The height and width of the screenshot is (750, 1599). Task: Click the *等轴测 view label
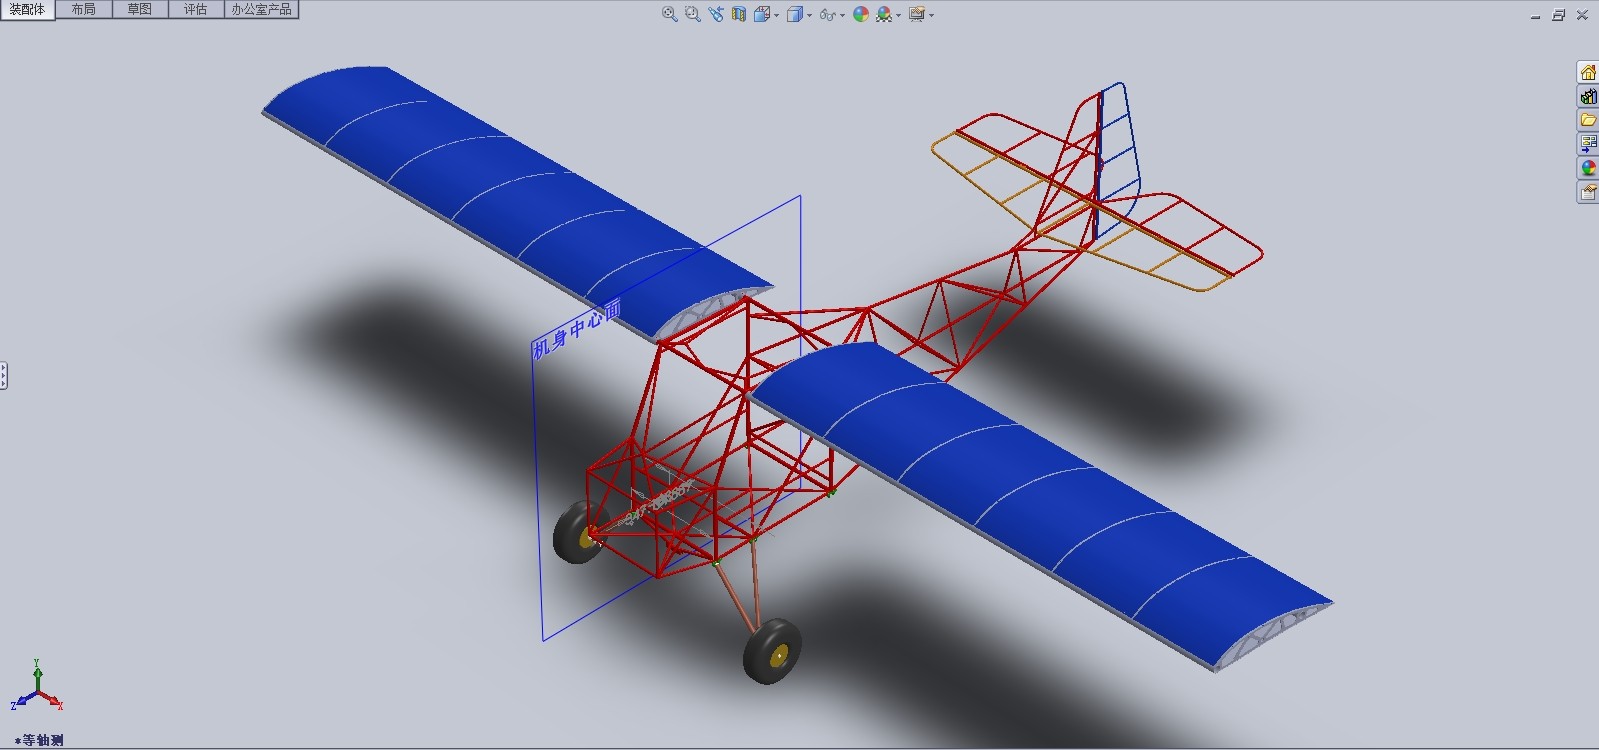[x=40, y=740]
